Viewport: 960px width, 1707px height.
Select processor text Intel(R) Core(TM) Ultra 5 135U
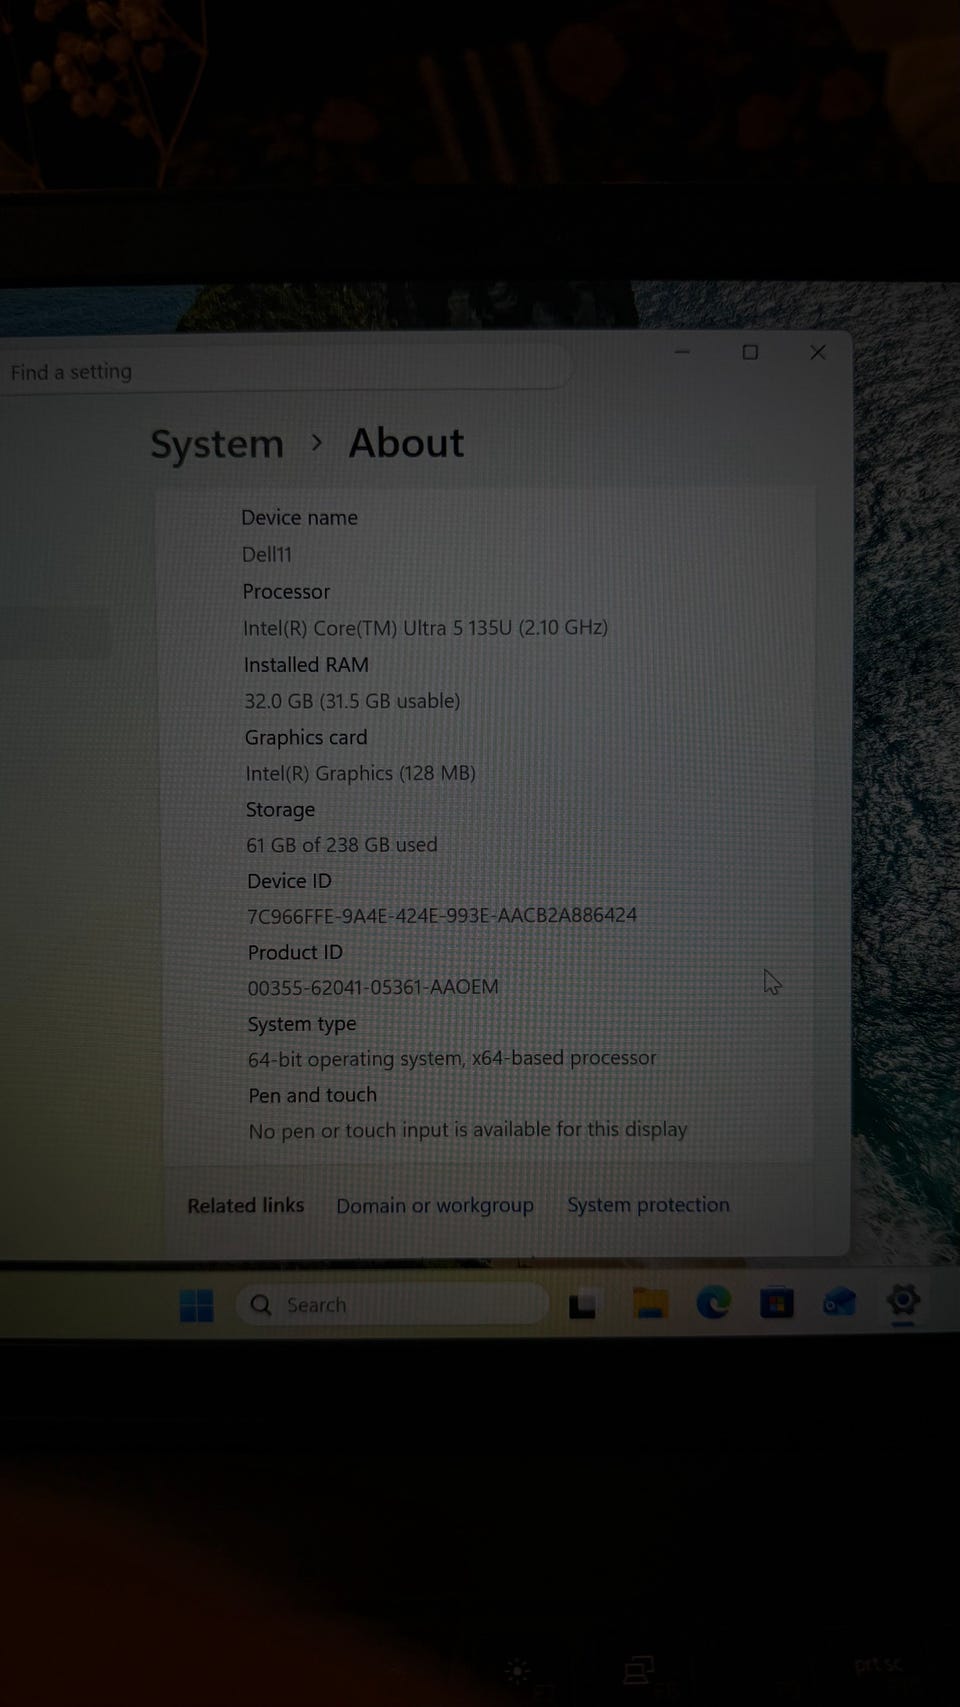[377, 628]
